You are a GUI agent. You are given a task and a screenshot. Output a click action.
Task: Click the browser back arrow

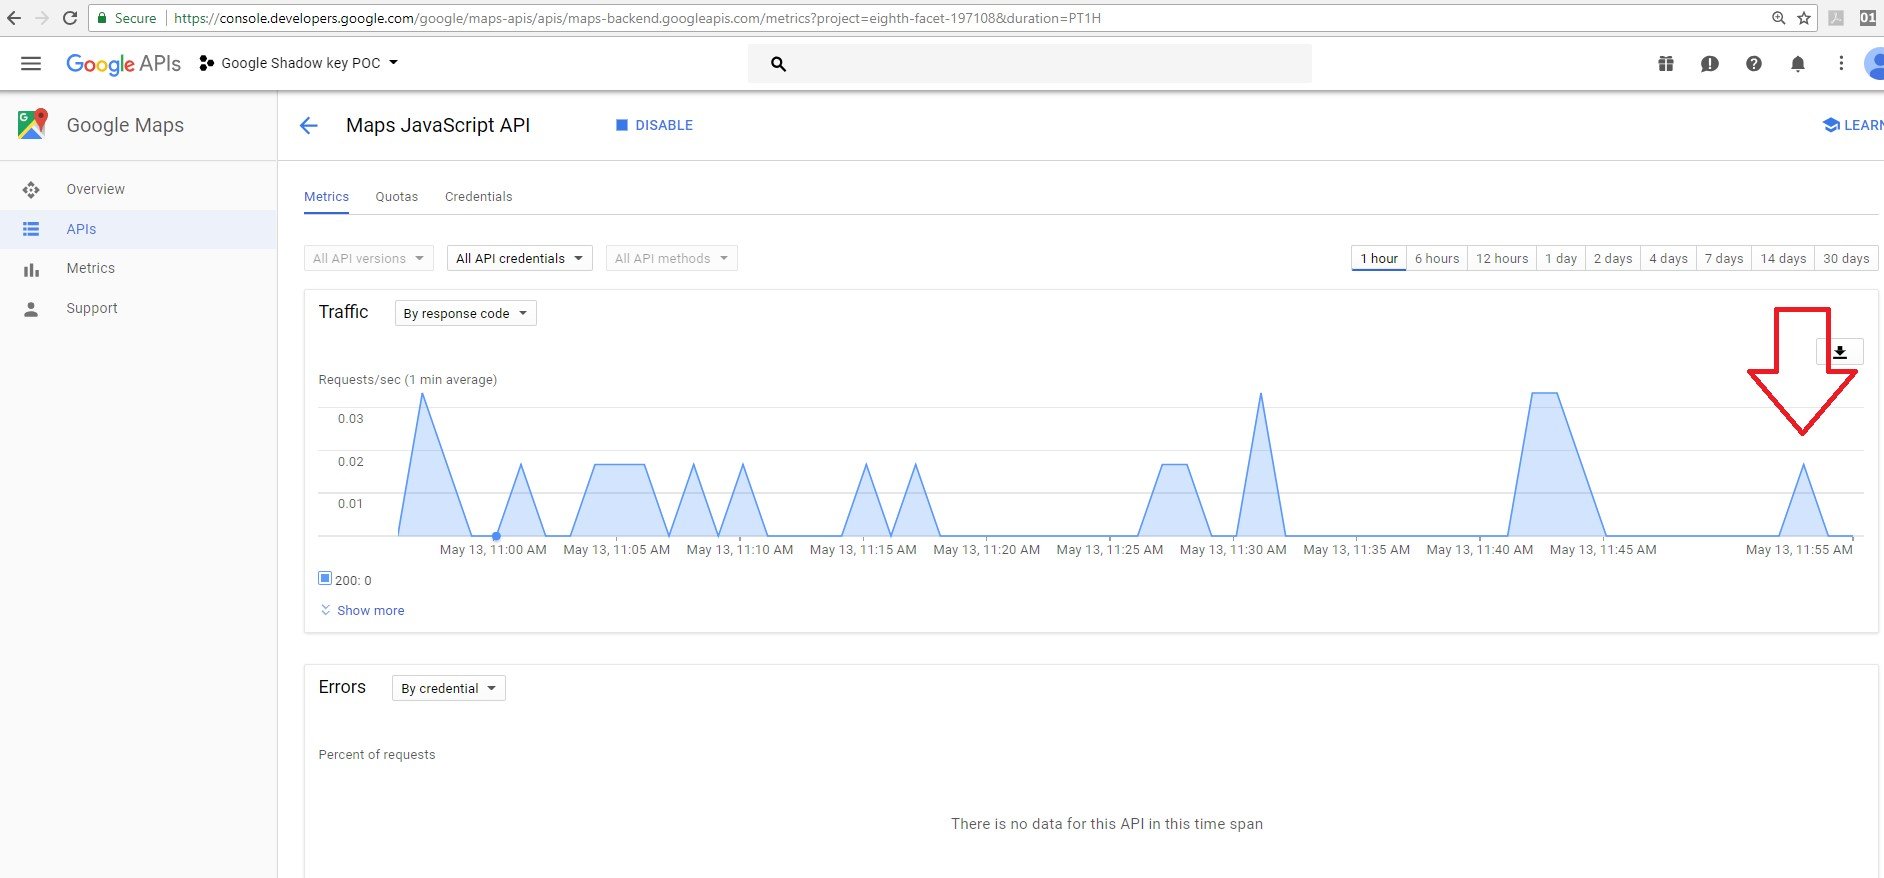14,18
